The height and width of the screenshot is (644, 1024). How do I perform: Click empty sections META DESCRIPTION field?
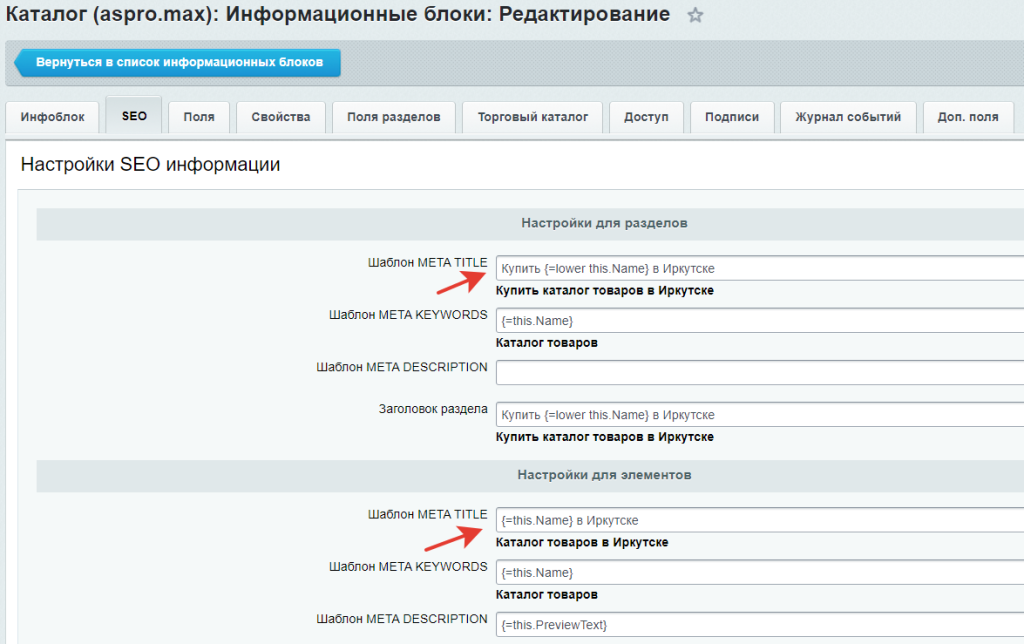[x=760, y=373]
